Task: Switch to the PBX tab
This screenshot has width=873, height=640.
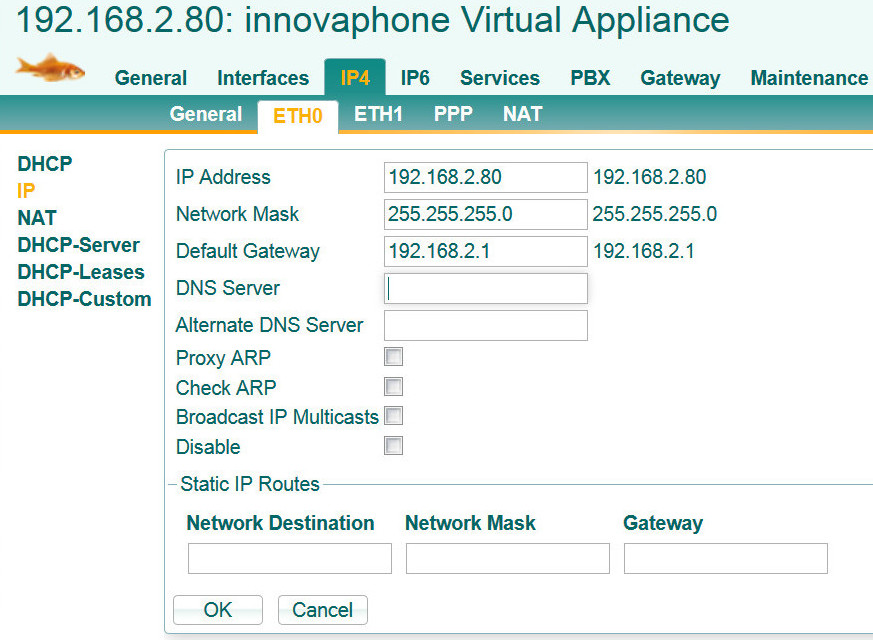Action: 590,78
